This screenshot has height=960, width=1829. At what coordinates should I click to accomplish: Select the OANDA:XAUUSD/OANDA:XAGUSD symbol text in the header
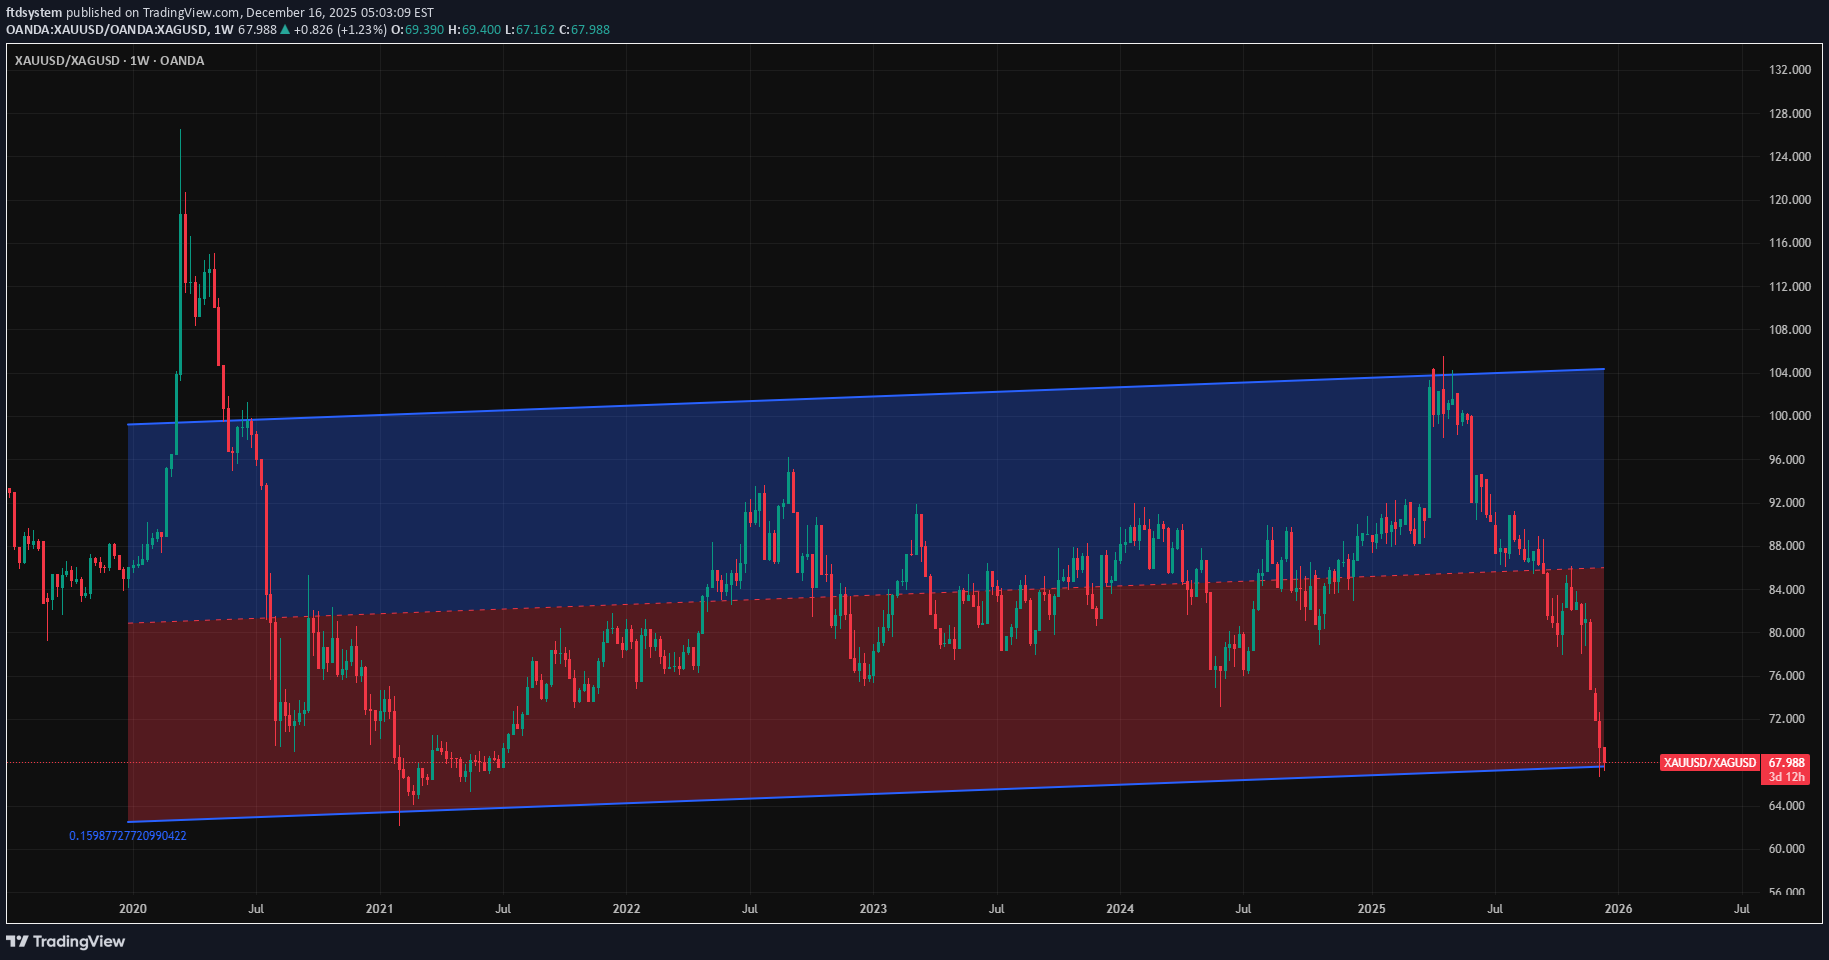pos(107,30)
